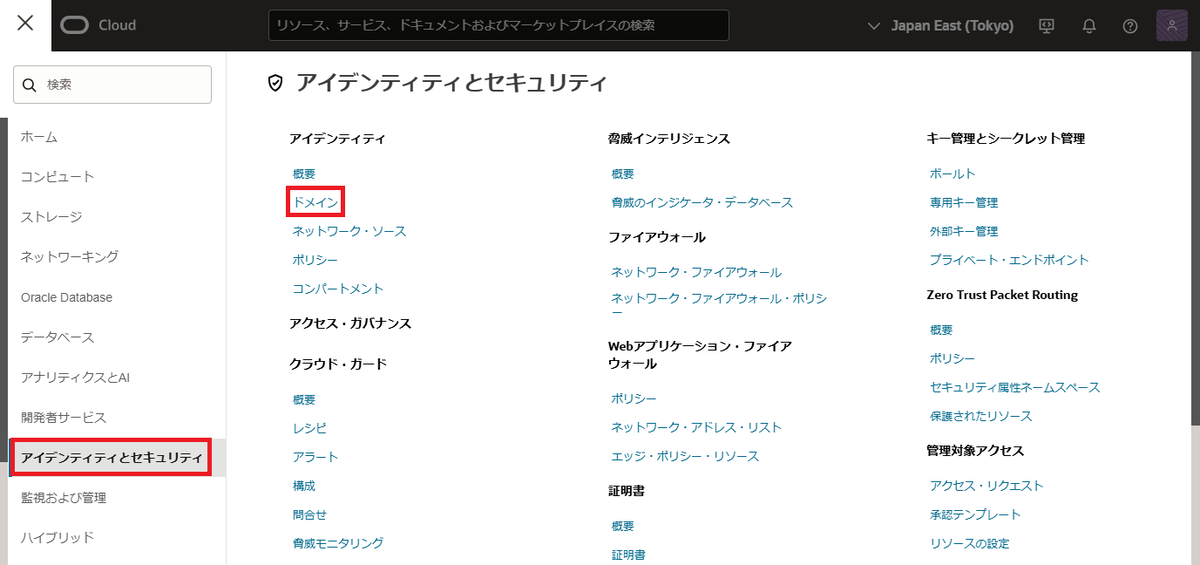The height and width of the screenshot is (565, 1200).
Task: Open the 構成 link
Action: tap(304, 486)
